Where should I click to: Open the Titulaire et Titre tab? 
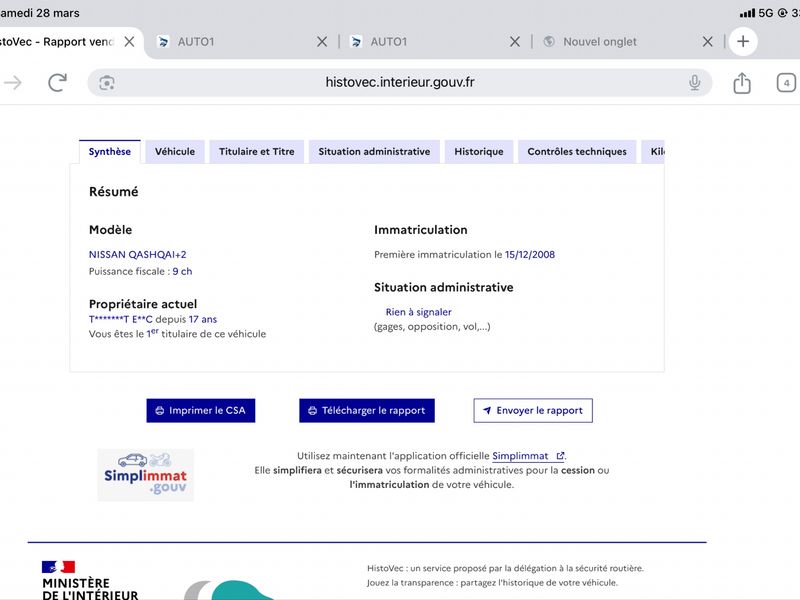tap(257, 152)
